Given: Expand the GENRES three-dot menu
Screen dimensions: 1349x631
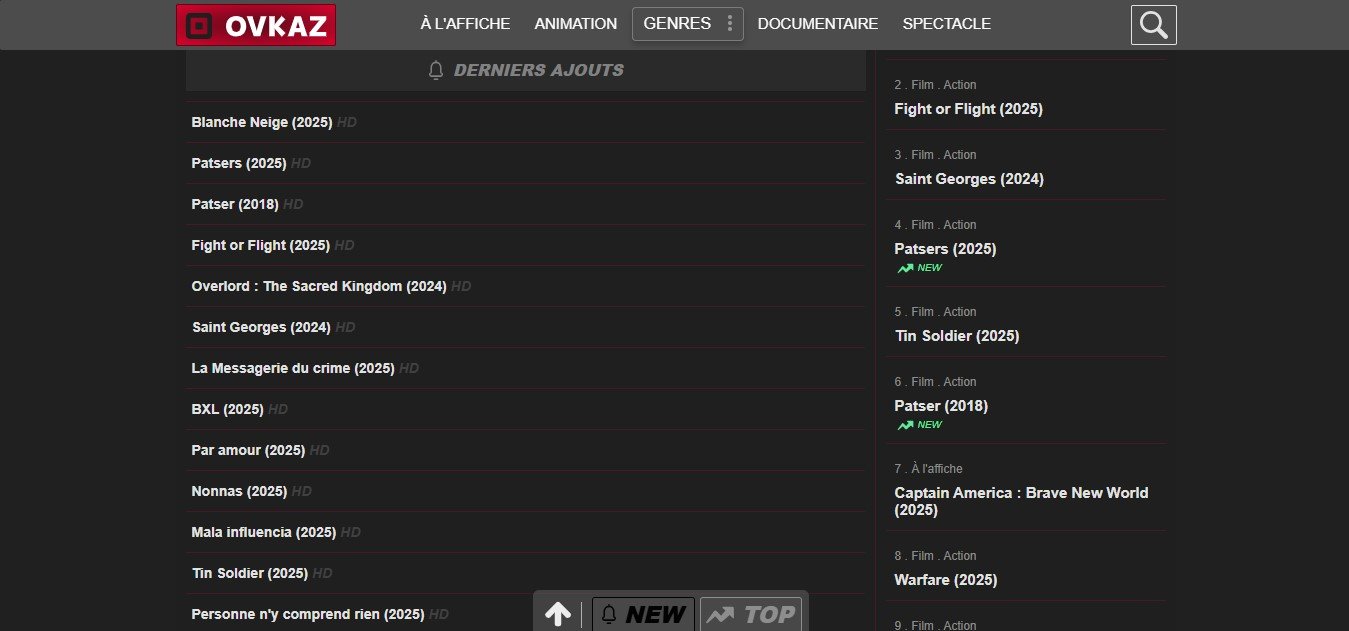Looking at the screenshot, I should (x=730, y=24).
